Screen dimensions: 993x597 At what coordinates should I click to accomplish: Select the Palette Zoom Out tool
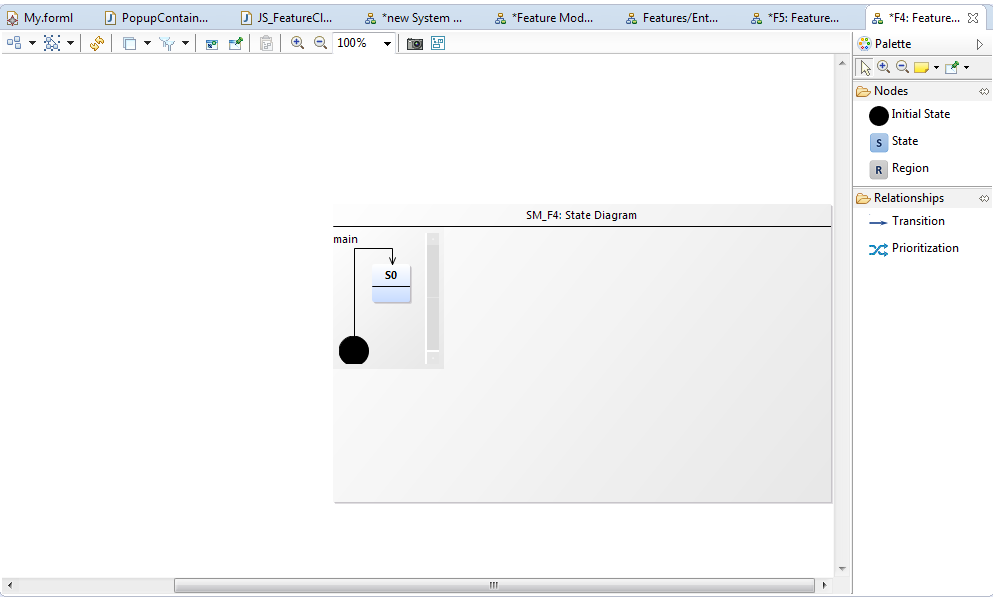(902, 66)
